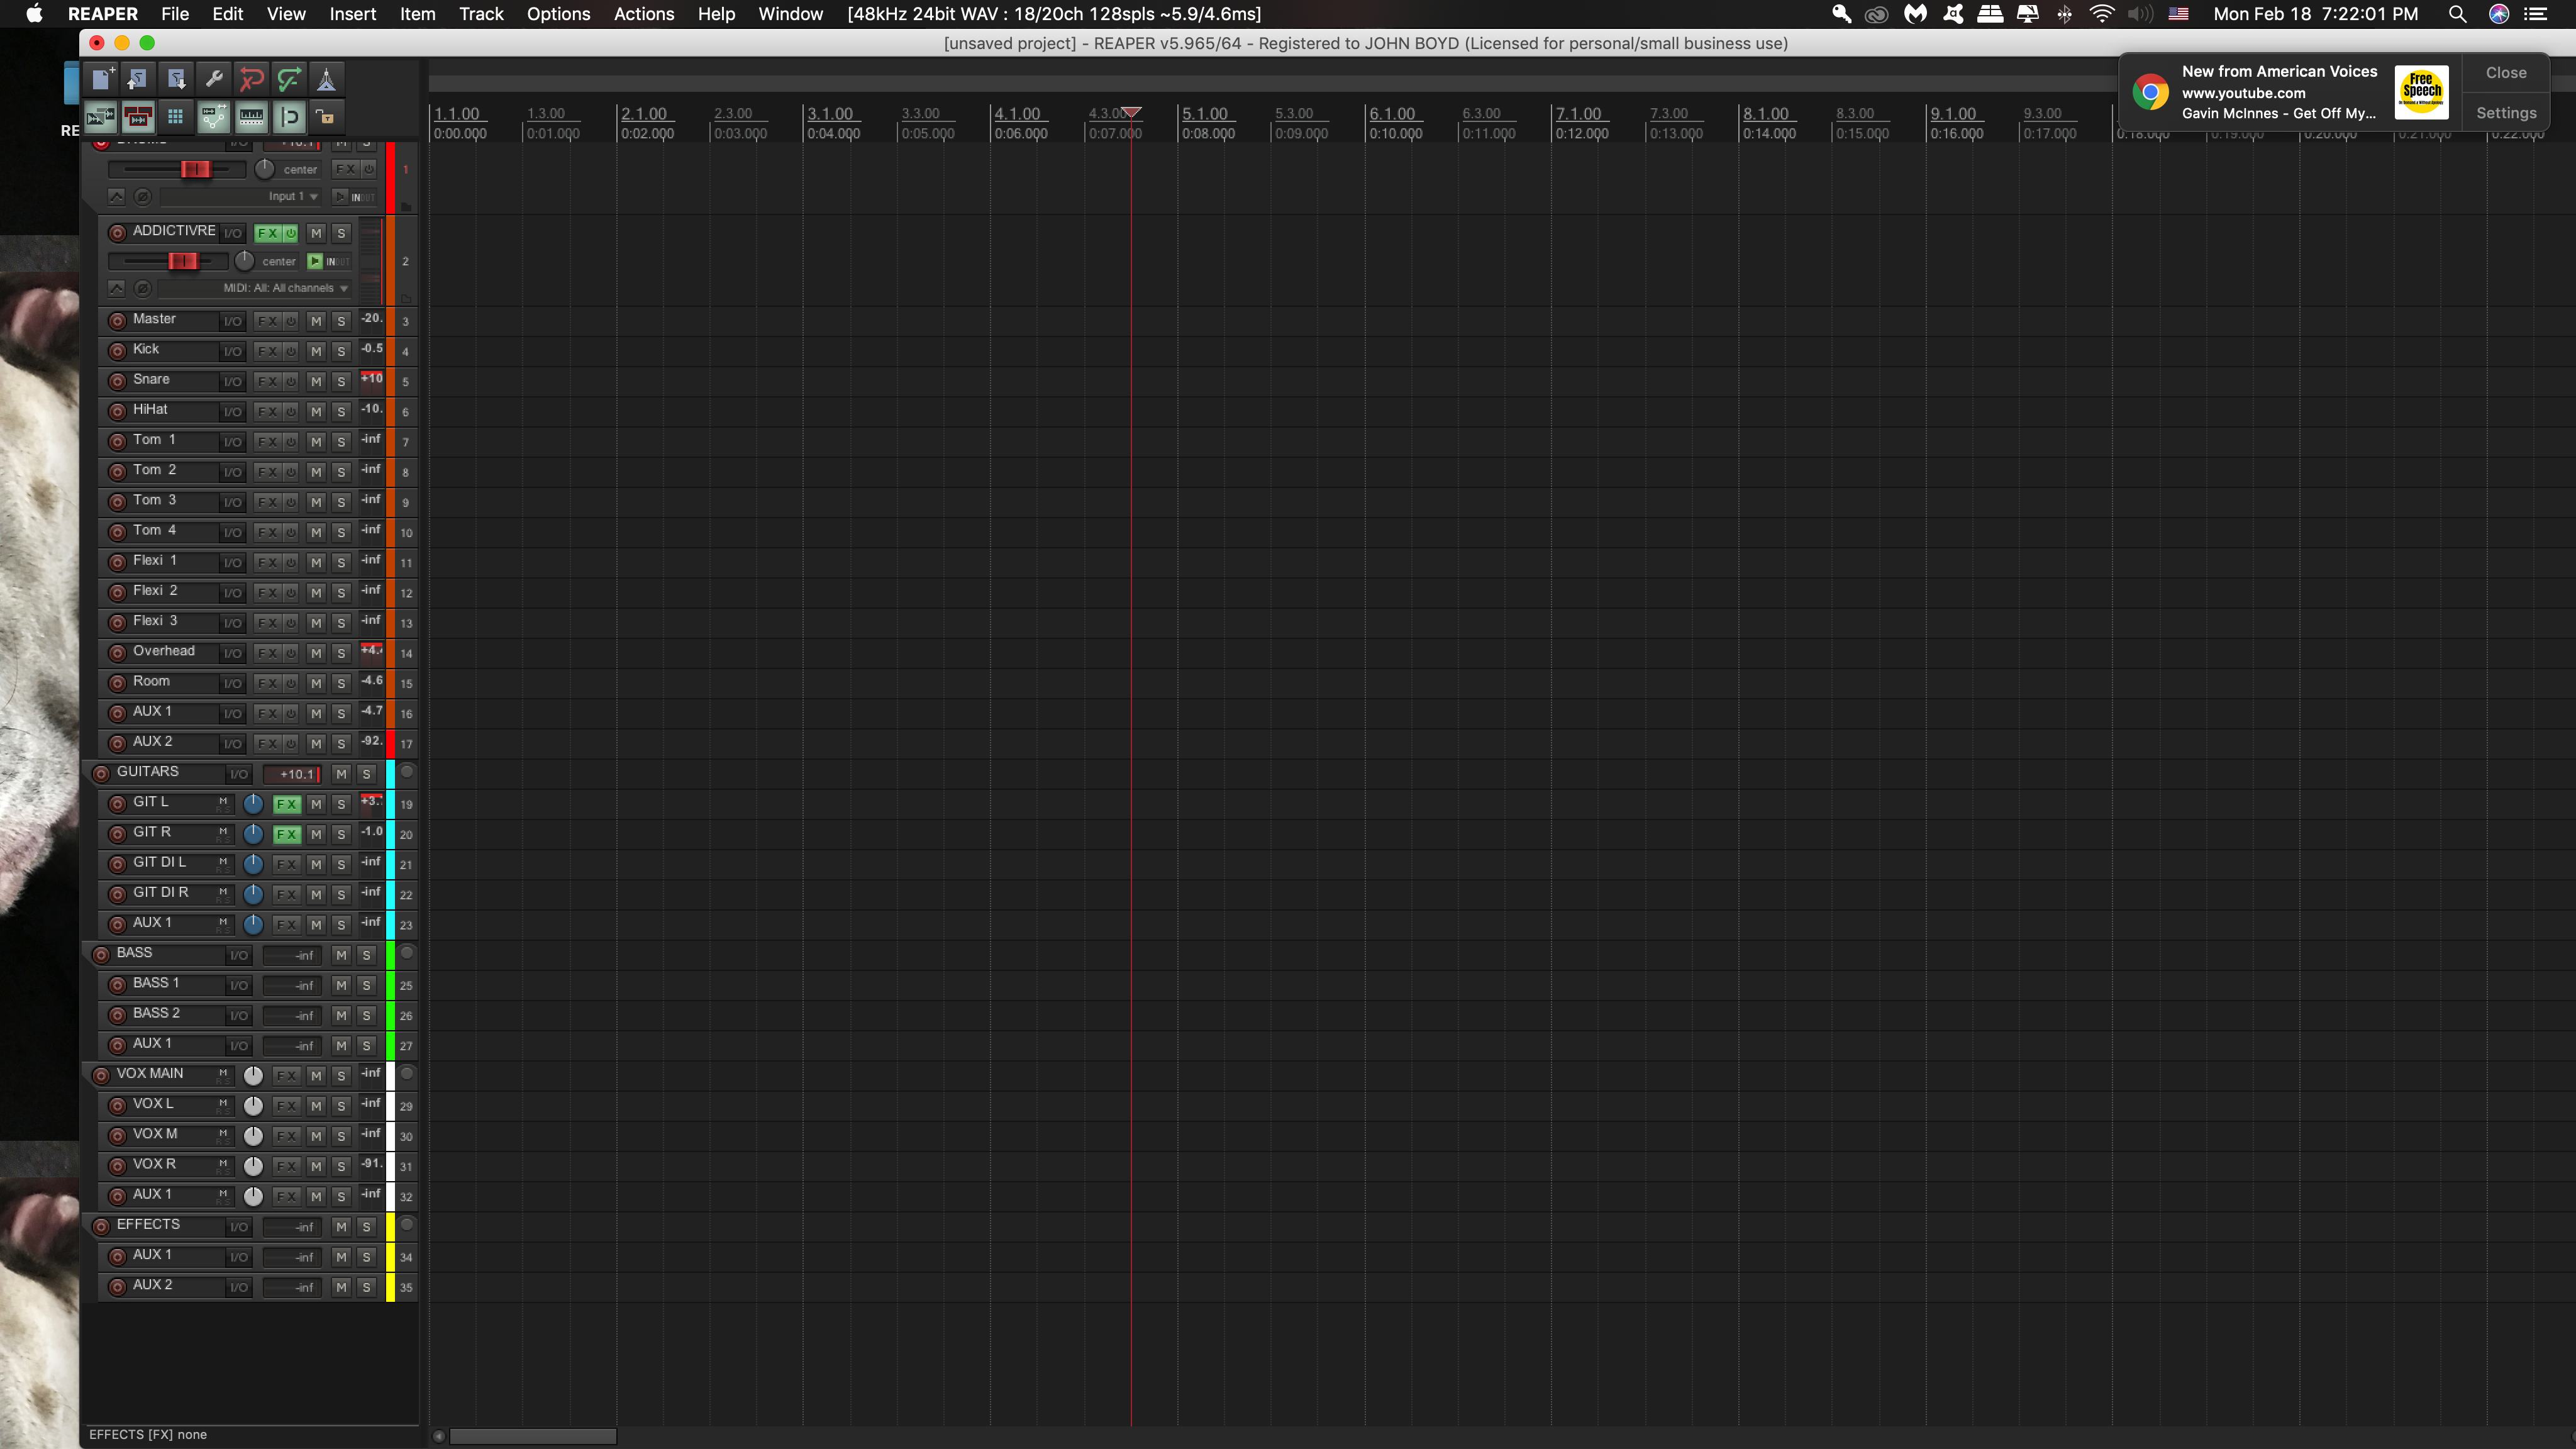Solo the Kick track
2576x1449 pixels.
tap(341, 352)
